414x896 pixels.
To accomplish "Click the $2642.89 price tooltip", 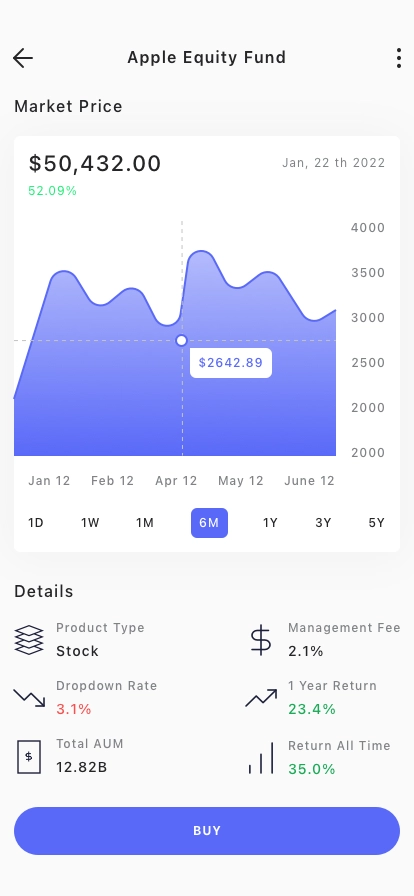I will (231, 363).
